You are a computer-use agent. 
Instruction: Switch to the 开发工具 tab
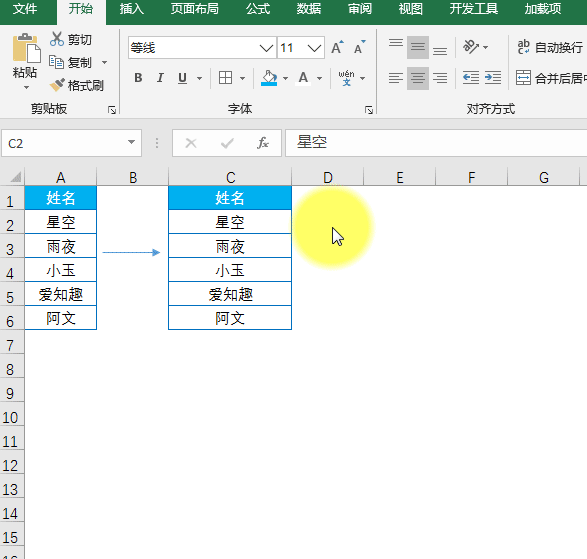tap(474, 9)
